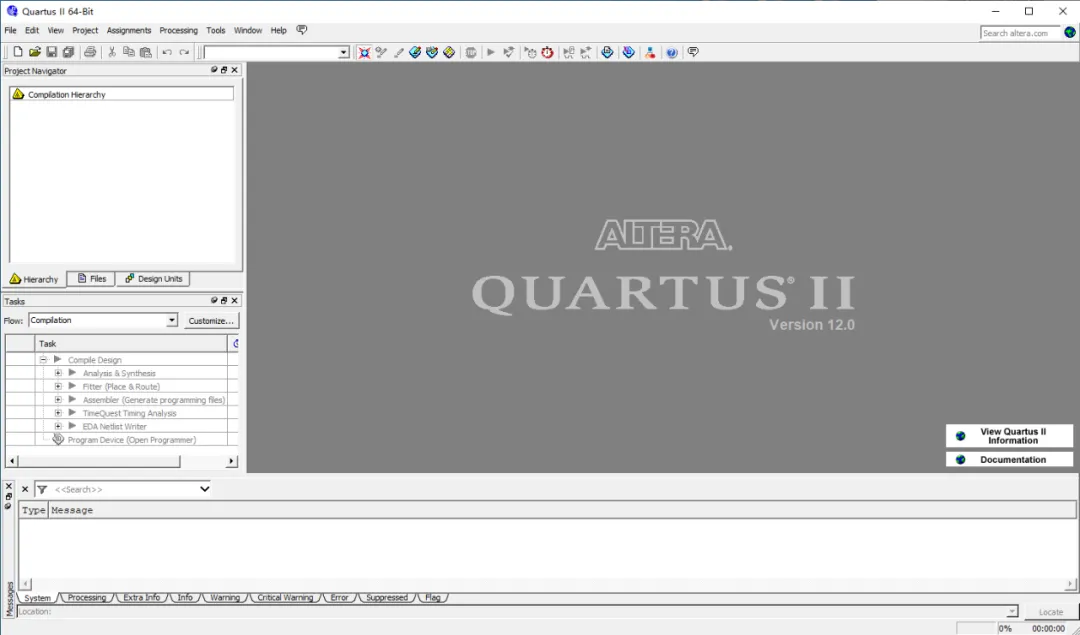
Task: Open the Processing menu
Action: (178, 30)
